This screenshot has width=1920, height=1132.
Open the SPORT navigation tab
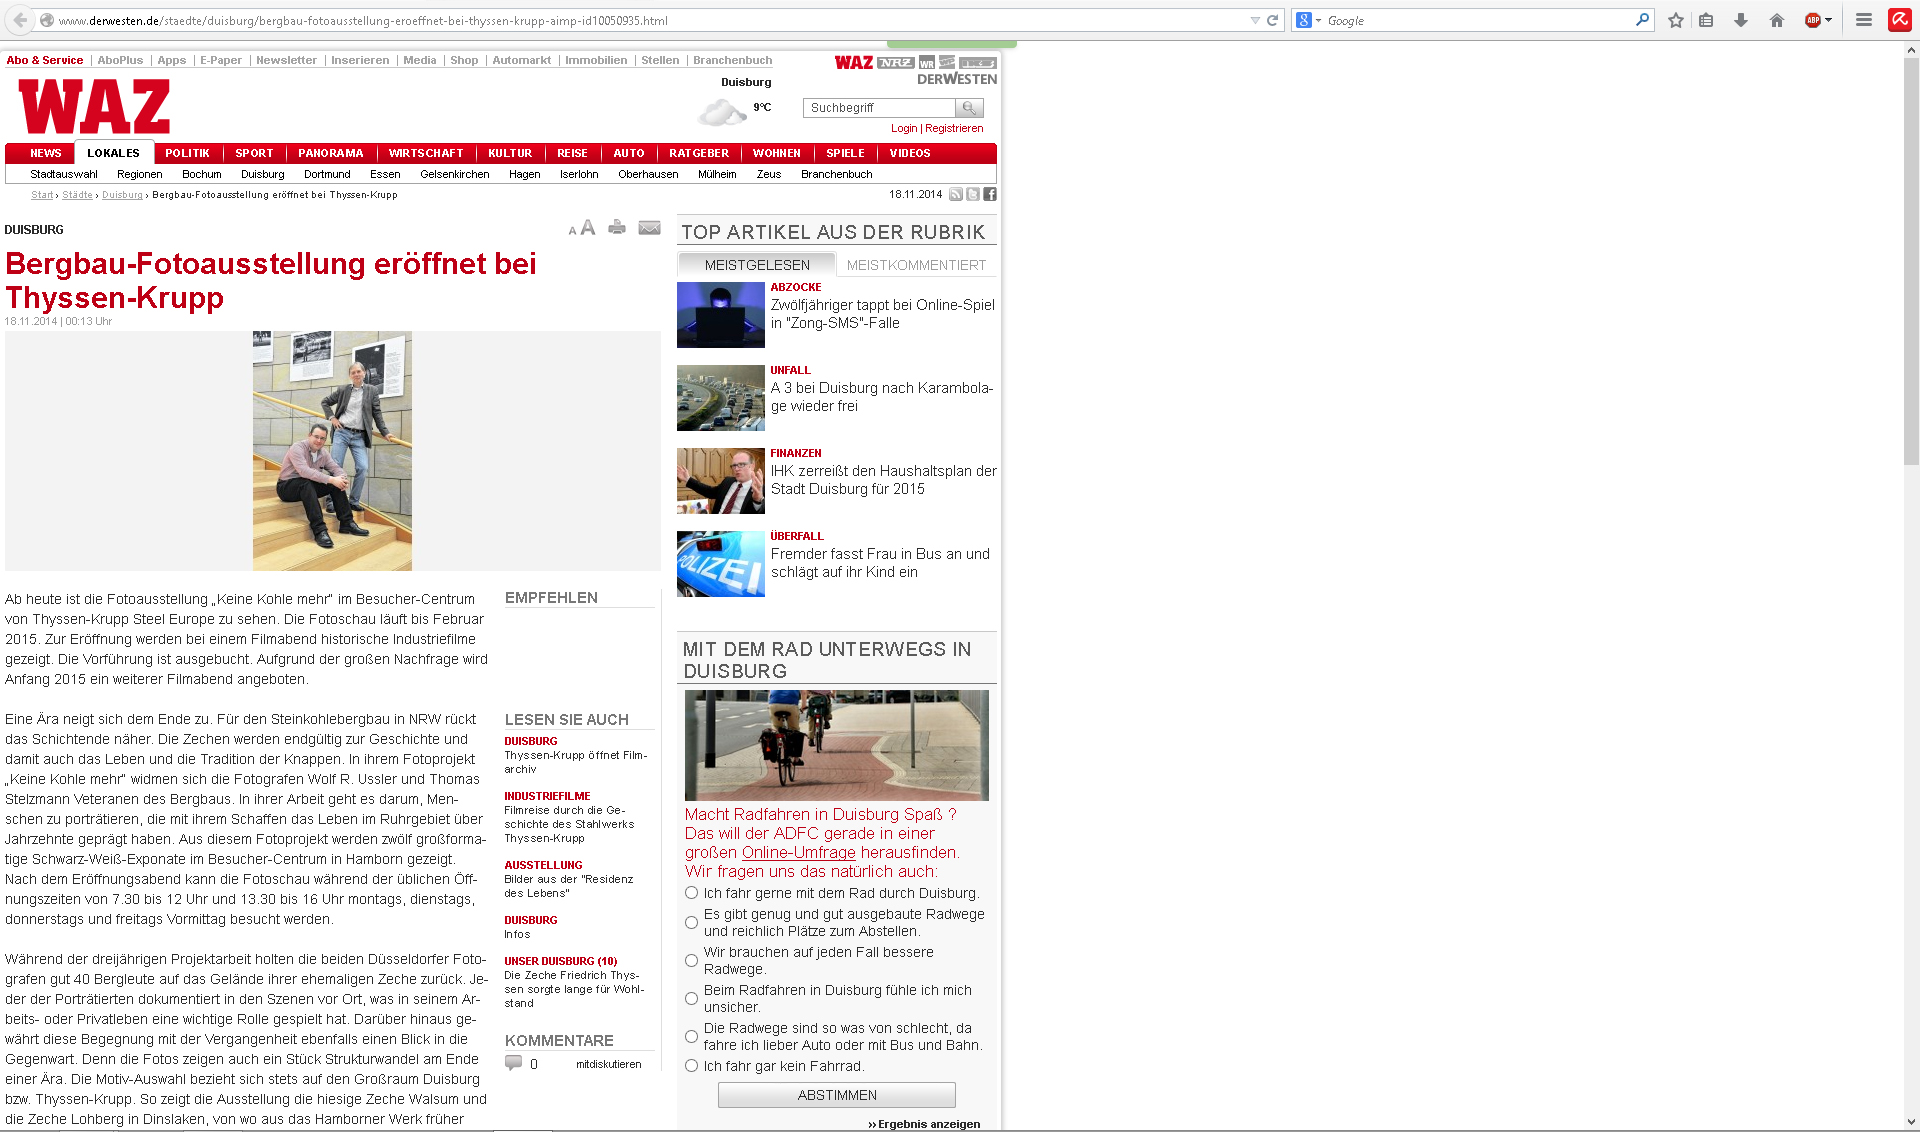click(254, 153)
